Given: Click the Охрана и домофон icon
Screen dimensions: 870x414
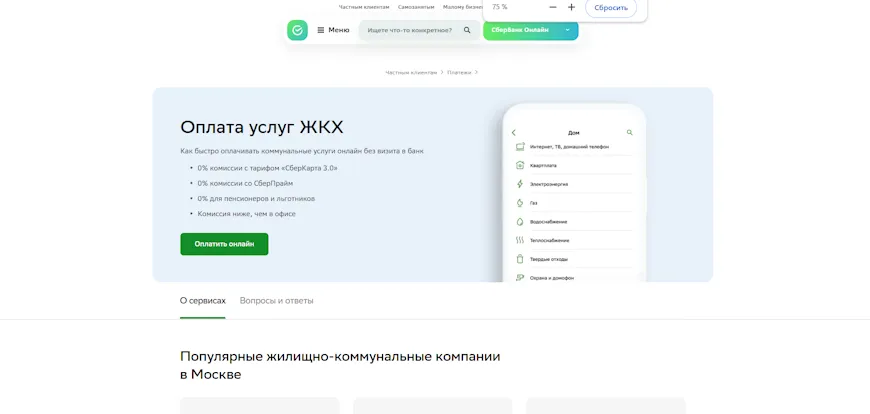Looking at the screenshot, I should pyautogui.click(x=520, y=277).
